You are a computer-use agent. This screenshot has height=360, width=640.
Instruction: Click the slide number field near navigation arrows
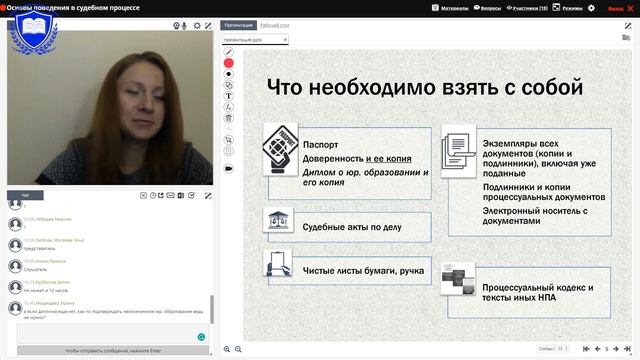pos(607,349)
